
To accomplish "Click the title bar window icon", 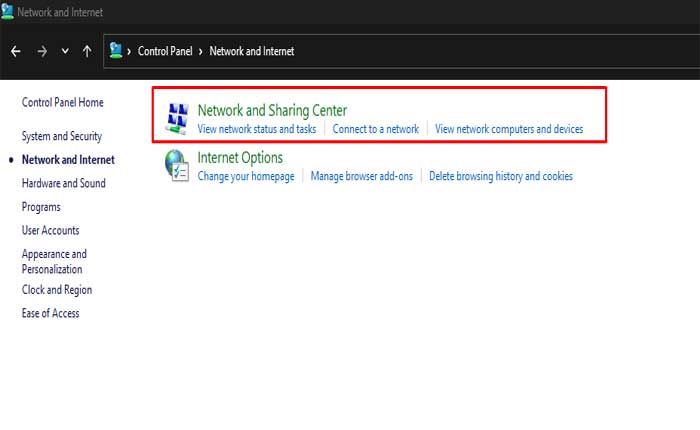I will click(x=8, y=12).
